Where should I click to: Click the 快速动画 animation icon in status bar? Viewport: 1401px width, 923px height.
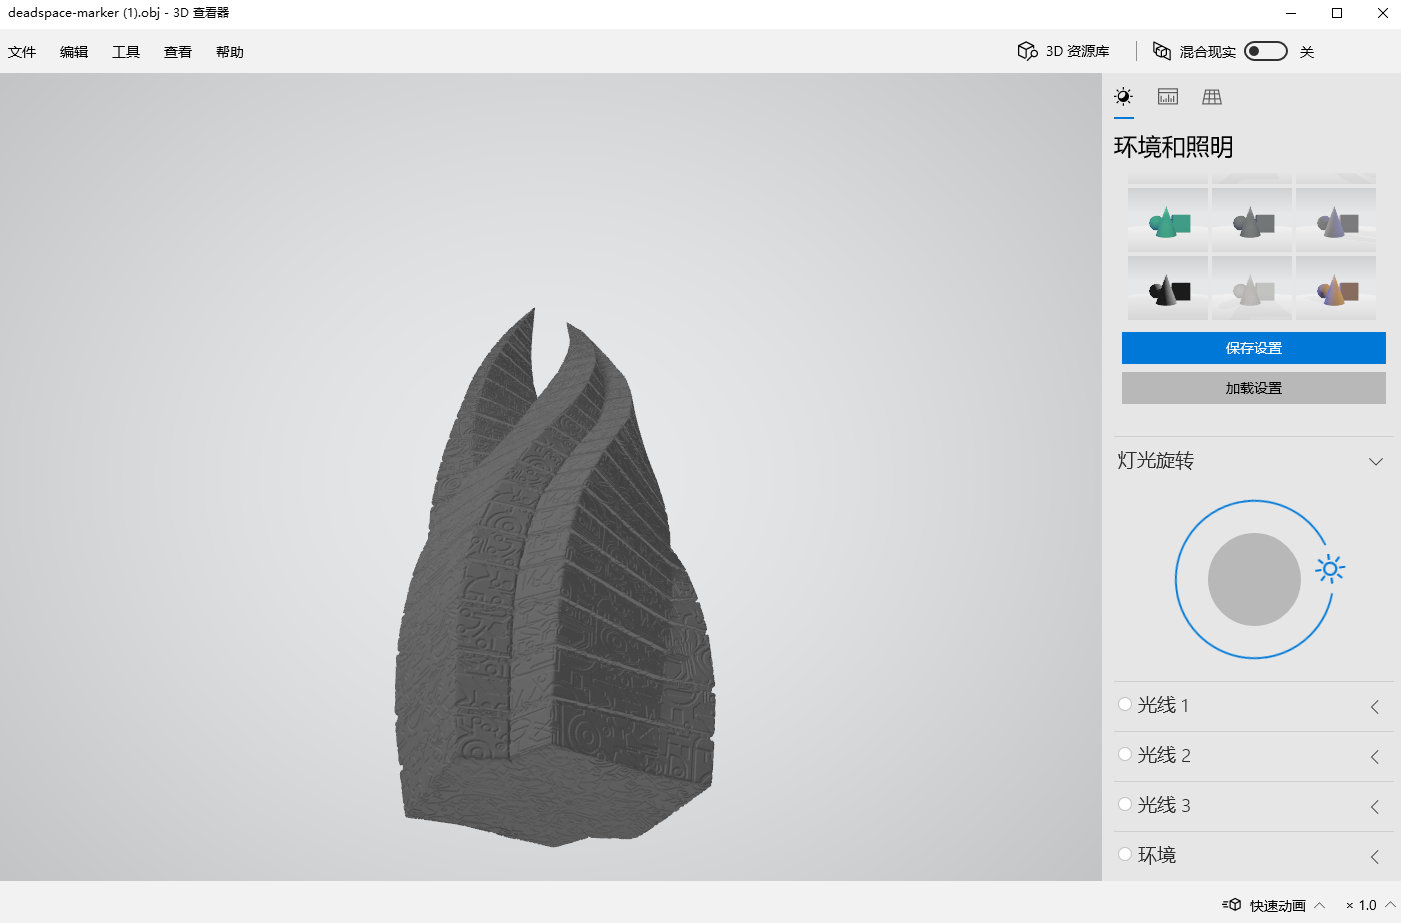(x=1232, y=905)
